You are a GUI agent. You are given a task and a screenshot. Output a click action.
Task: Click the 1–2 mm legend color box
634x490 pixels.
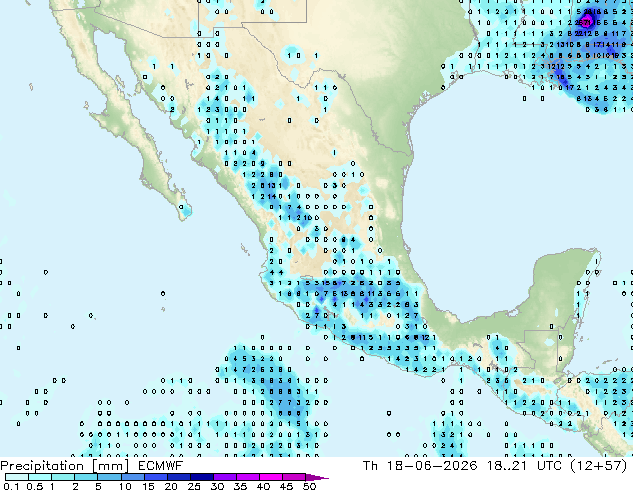63,477
